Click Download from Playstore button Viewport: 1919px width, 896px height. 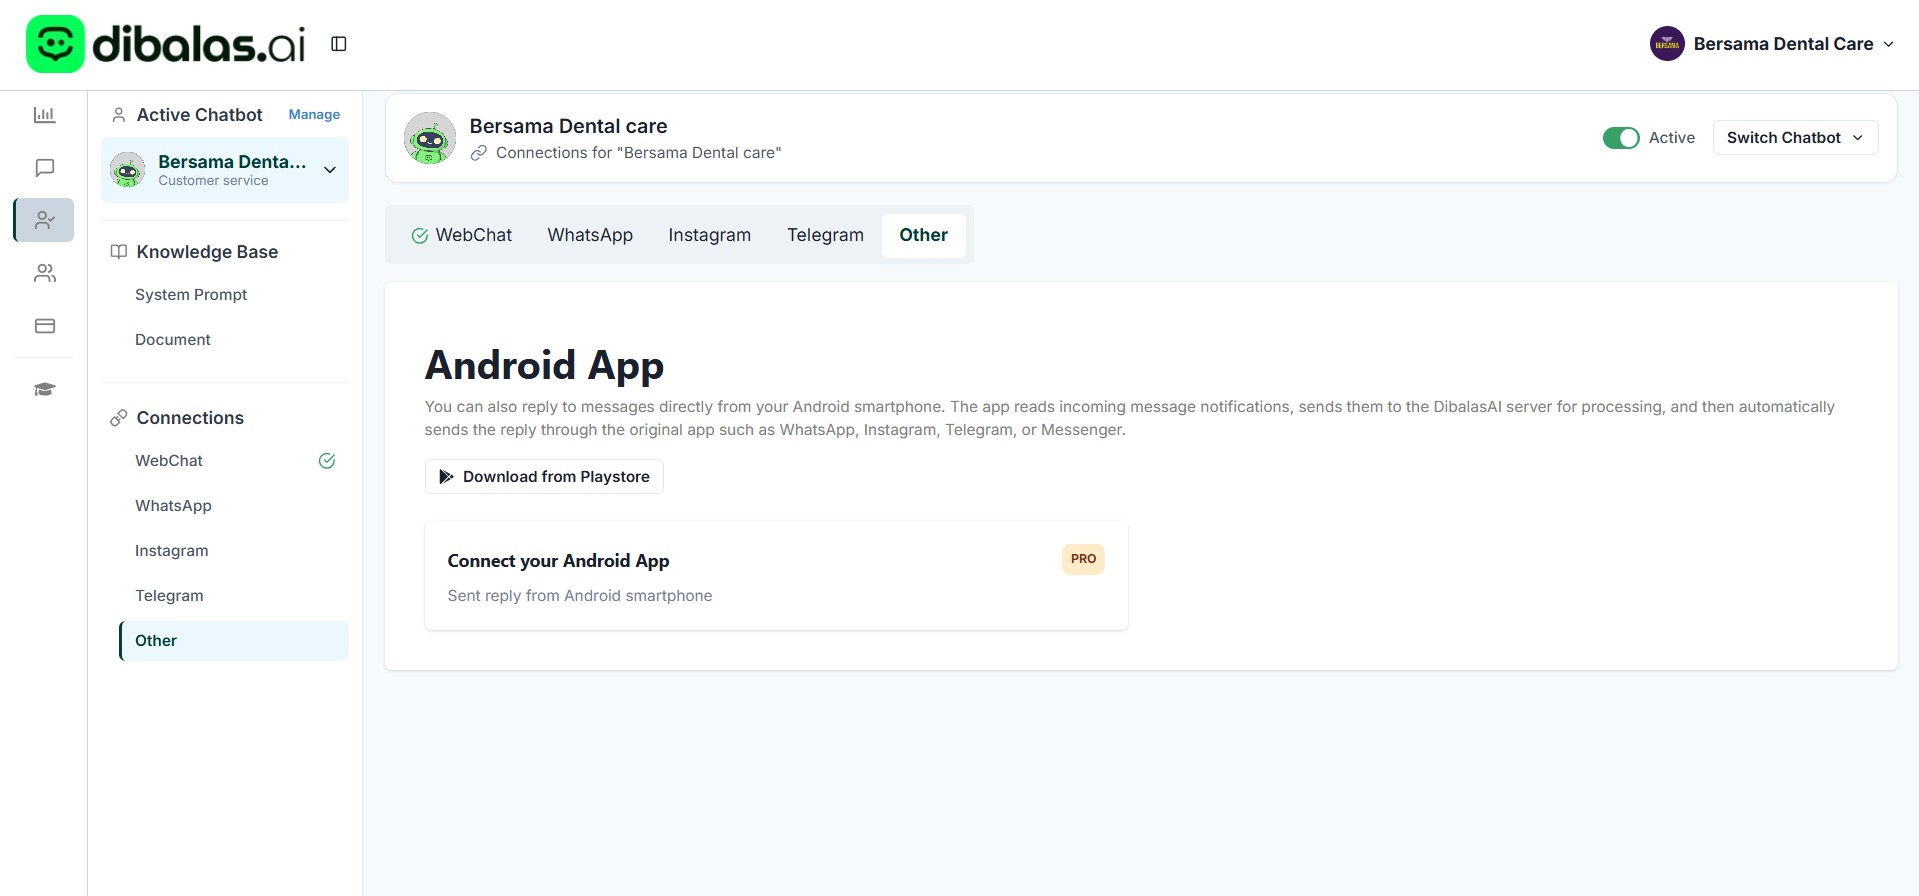(544, 477)
